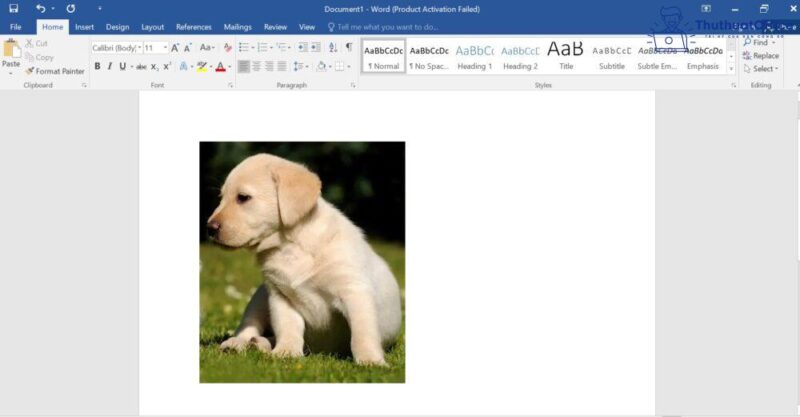Image resolution: width=800 pixels, height=417 pixels.
Task: Toggle Italic formatting
Action: (x=110, y=66)
